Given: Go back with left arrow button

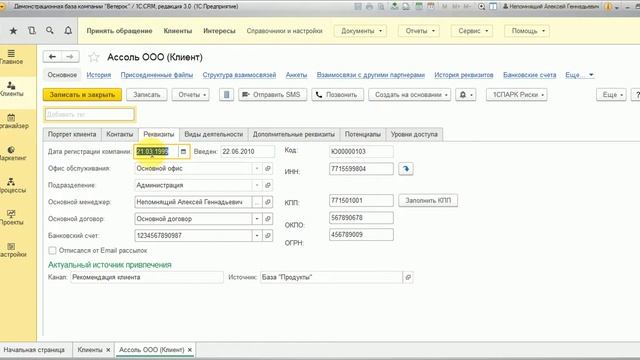Looking at the screenshot, I should [52, 57].
